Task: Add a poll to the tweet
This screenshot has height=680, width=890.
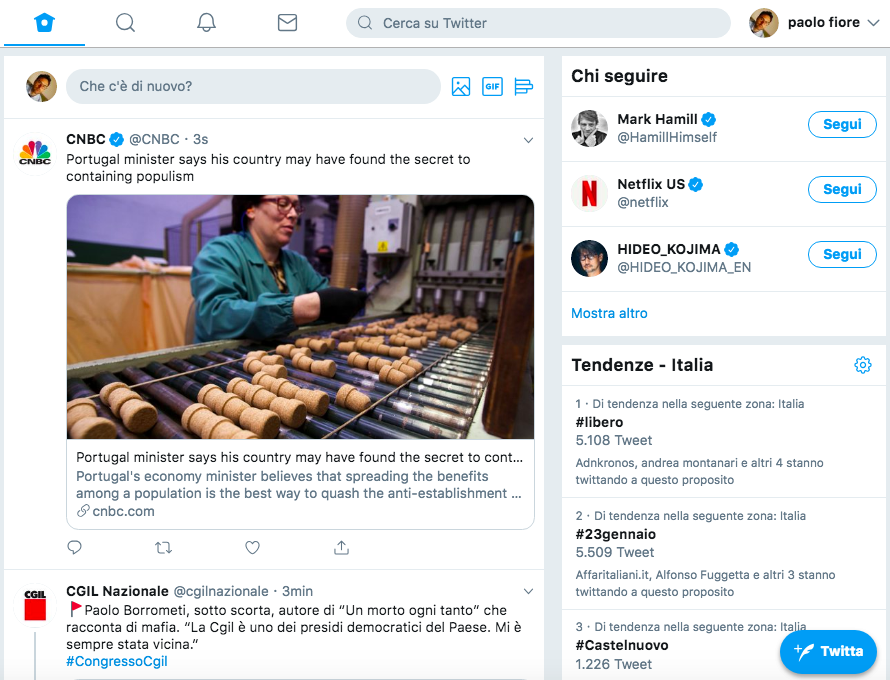Action: click(x=523, y=87)
